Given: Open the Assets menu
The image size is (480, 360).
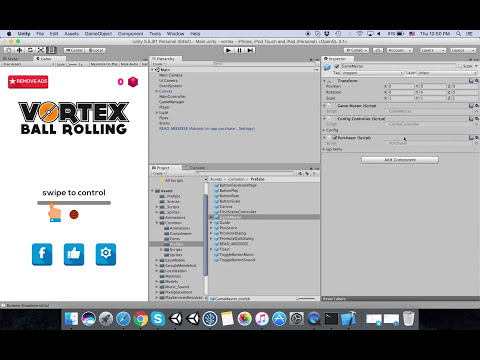Looking at the screenshot, I should click(x=72, y=34).
